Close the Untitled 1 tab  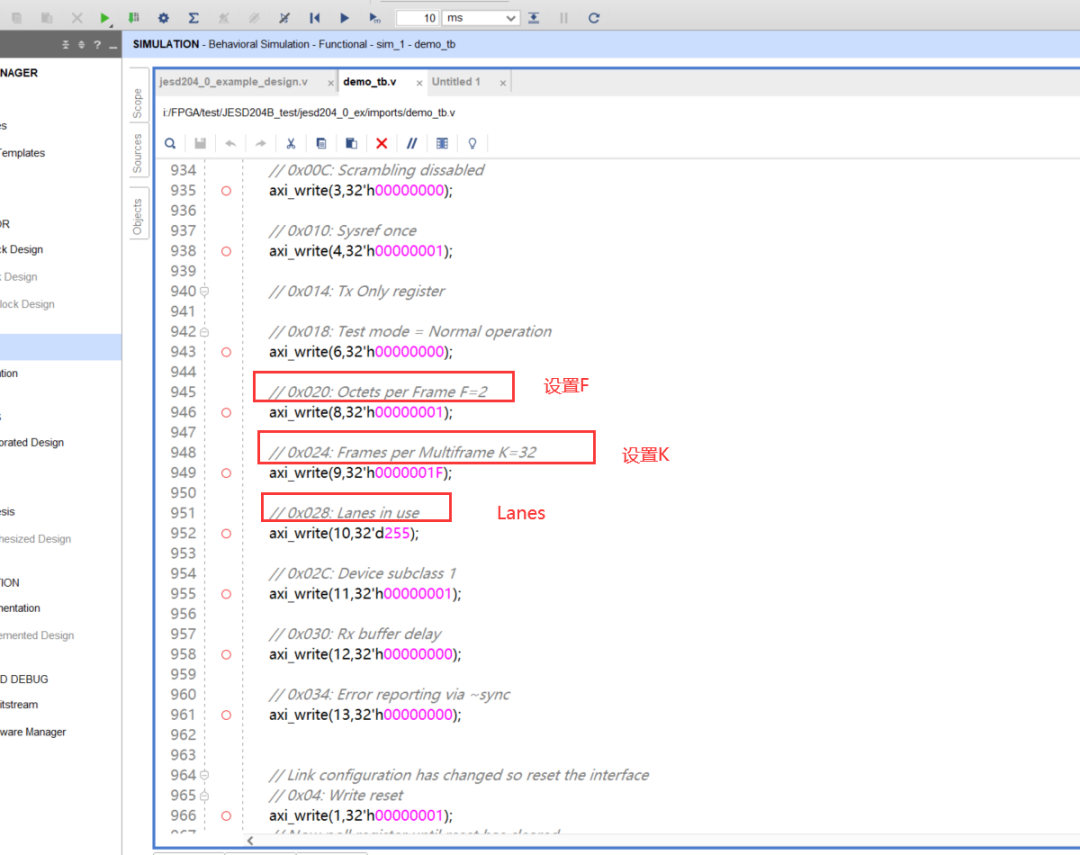tap(503, 83)
